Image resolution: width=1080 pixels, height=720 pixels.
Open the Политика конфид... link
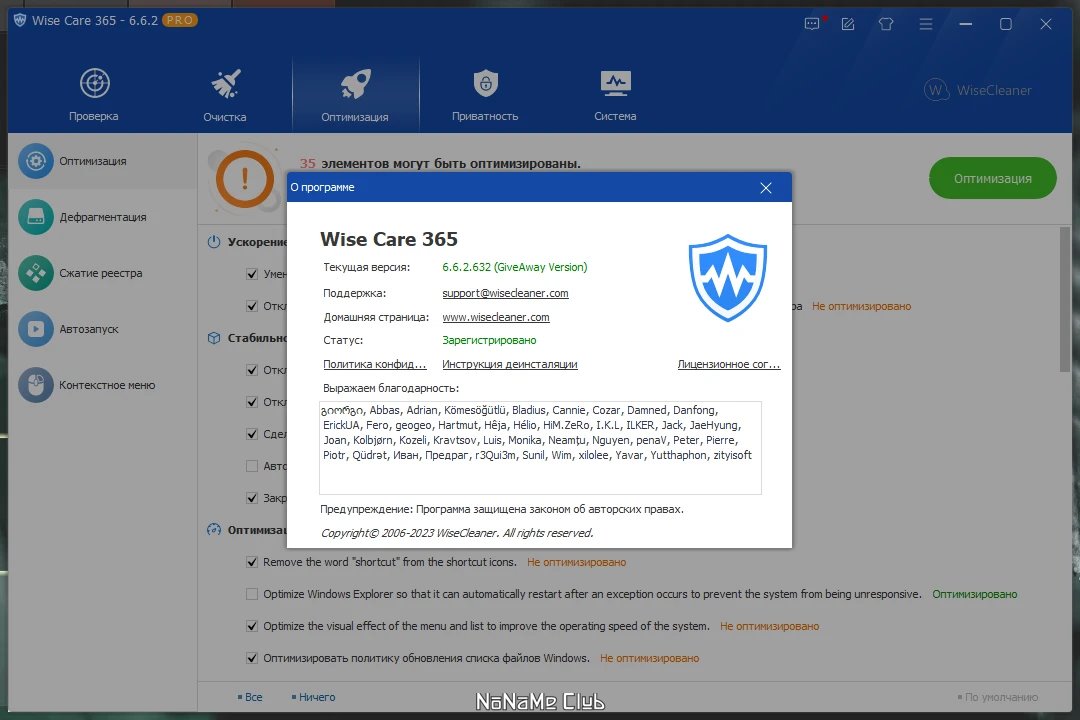point(374,364)
